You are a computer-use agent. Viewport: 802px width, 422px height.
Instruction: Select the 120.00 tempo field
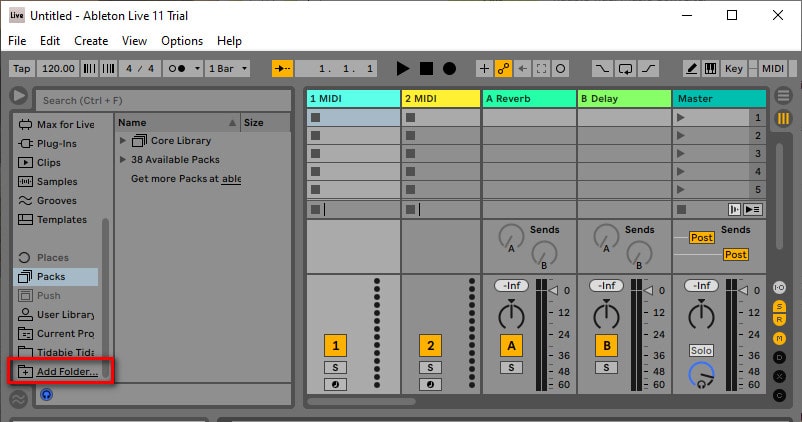coord(58,69)
